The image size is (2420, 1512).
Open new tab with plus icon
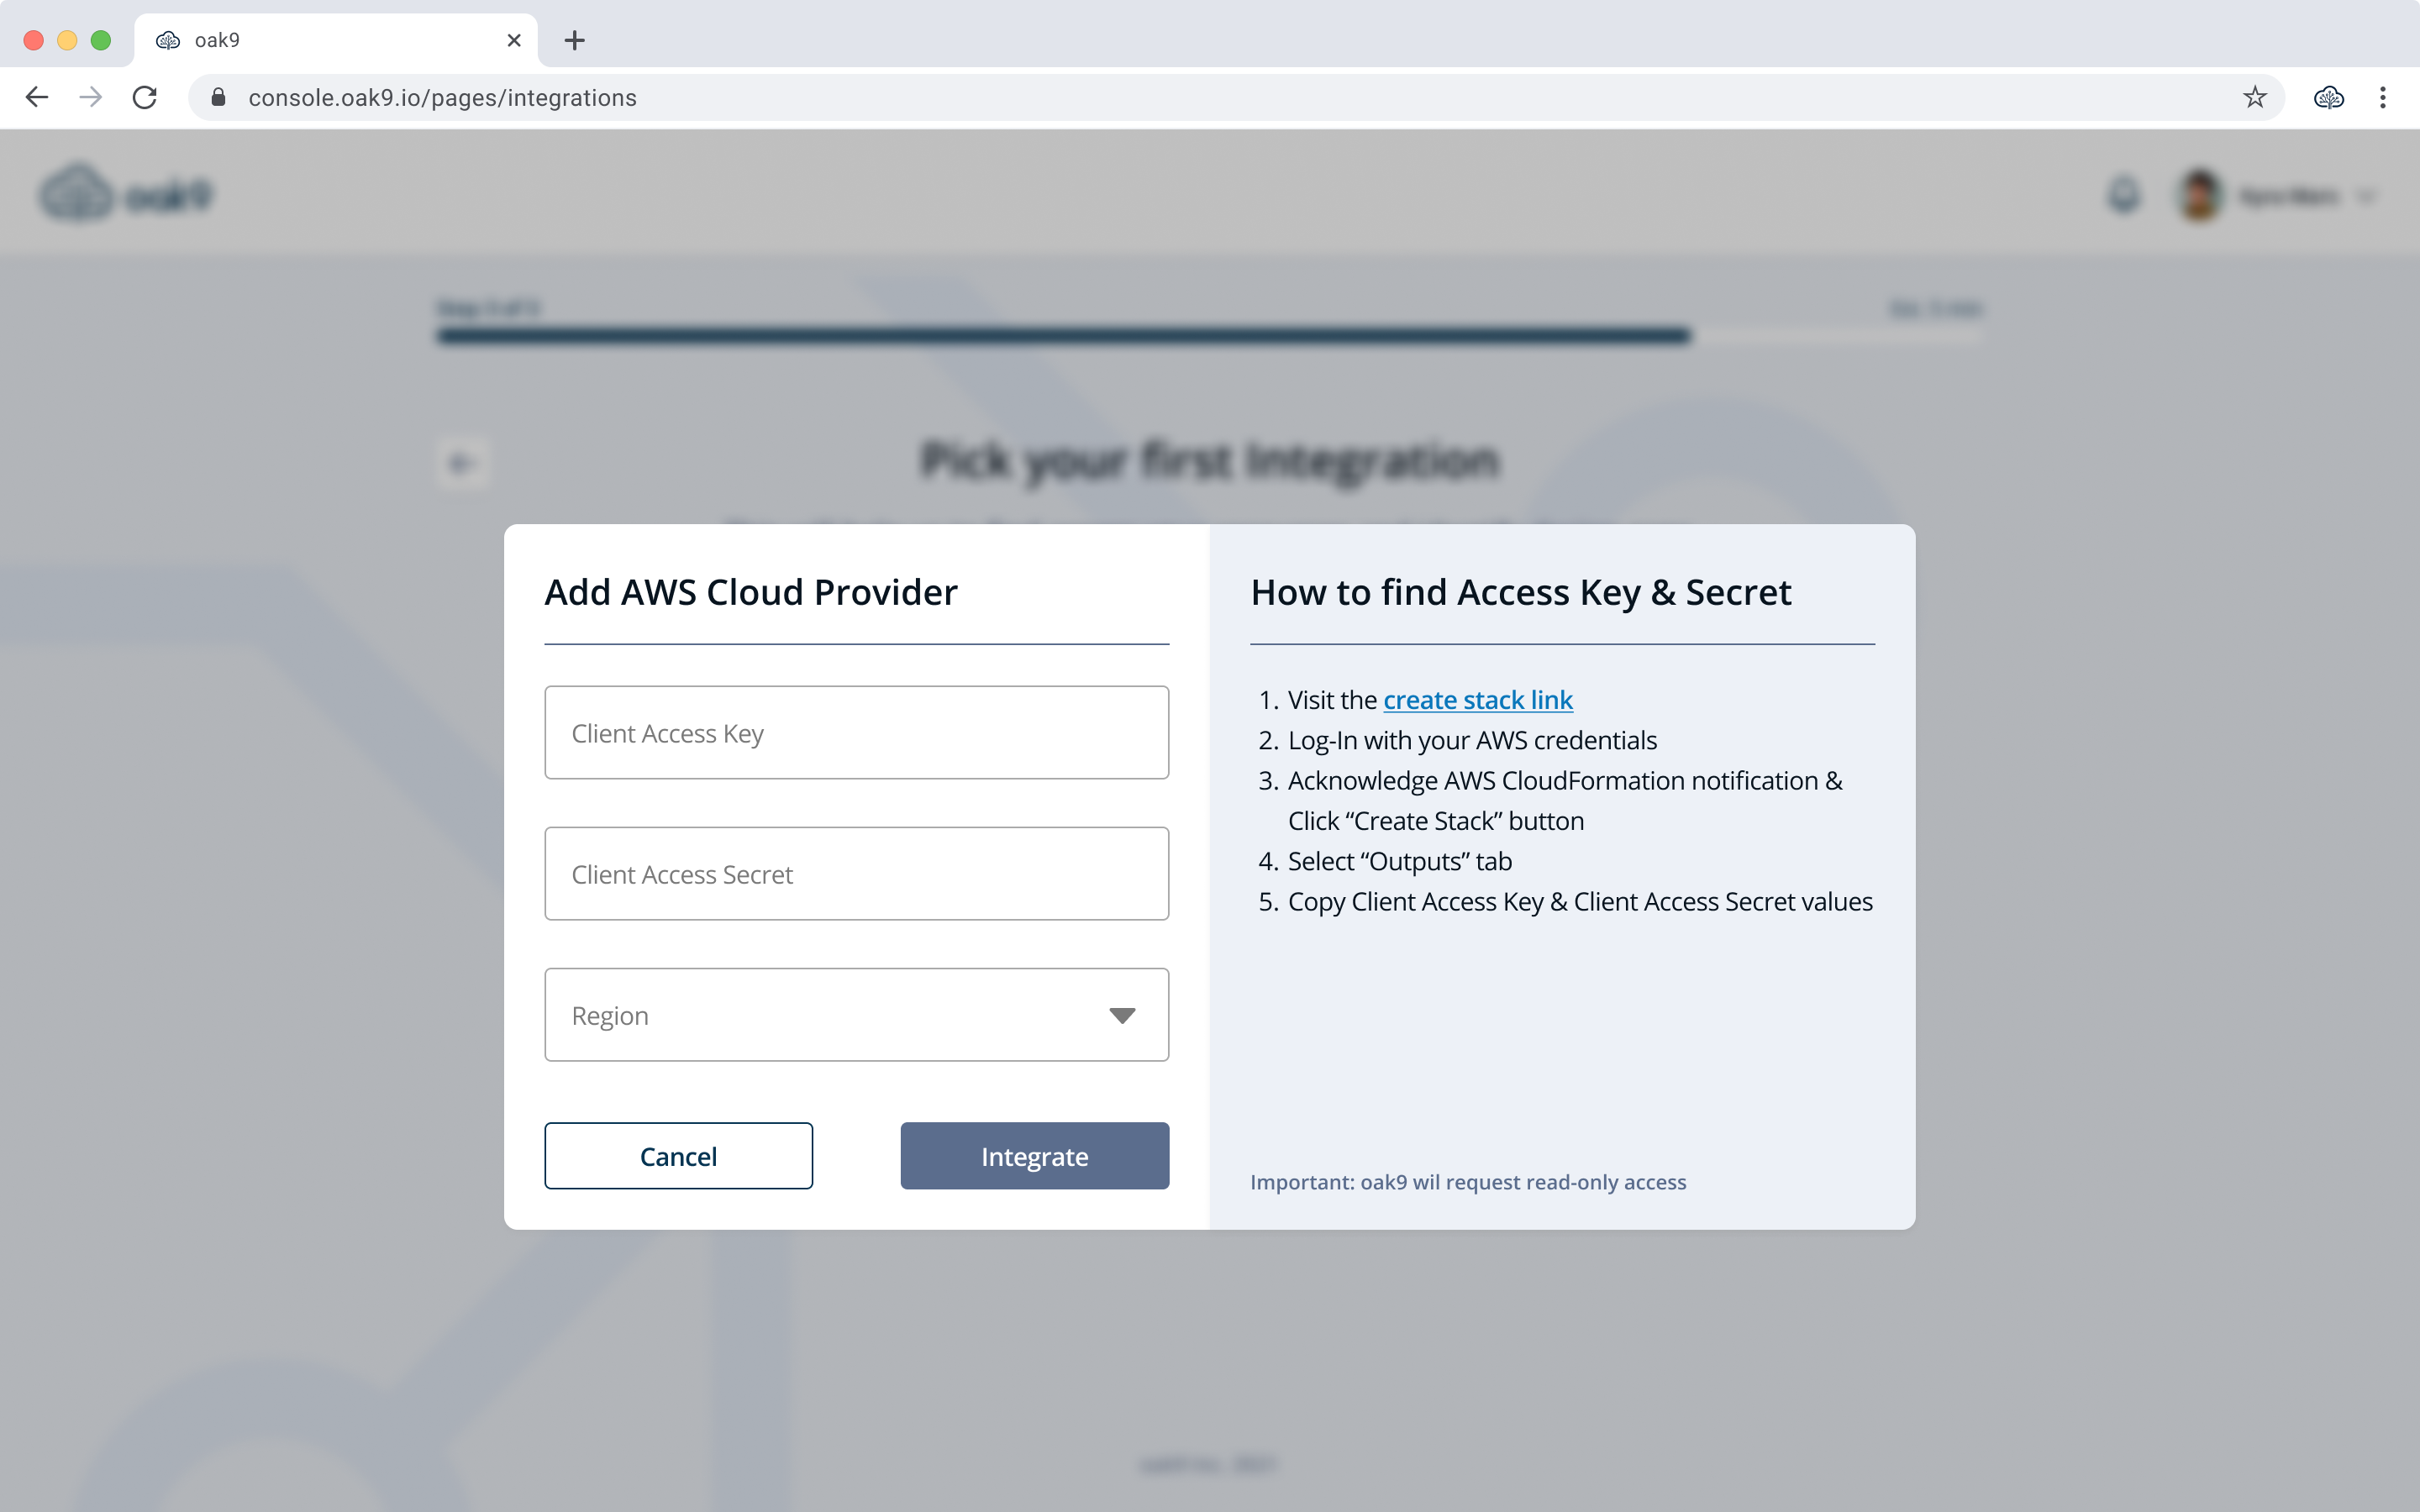point(574,40)
